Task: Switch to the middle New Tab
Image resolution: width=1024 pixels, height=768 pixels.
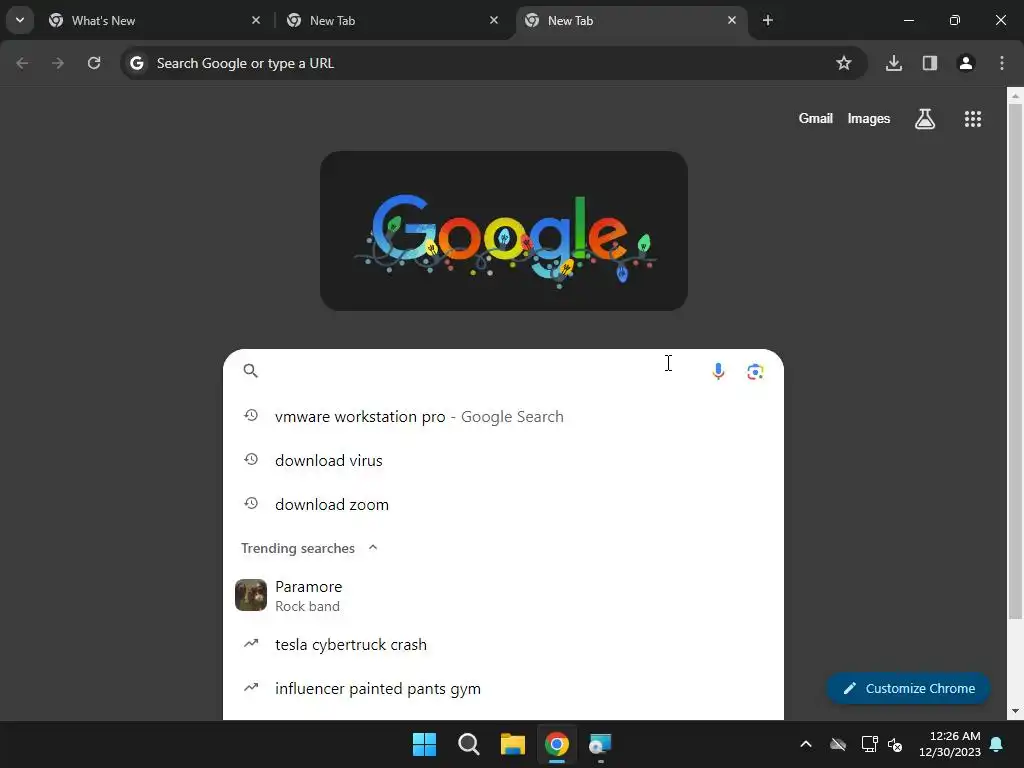Action: pyautogui.click(x=393, y=21)
